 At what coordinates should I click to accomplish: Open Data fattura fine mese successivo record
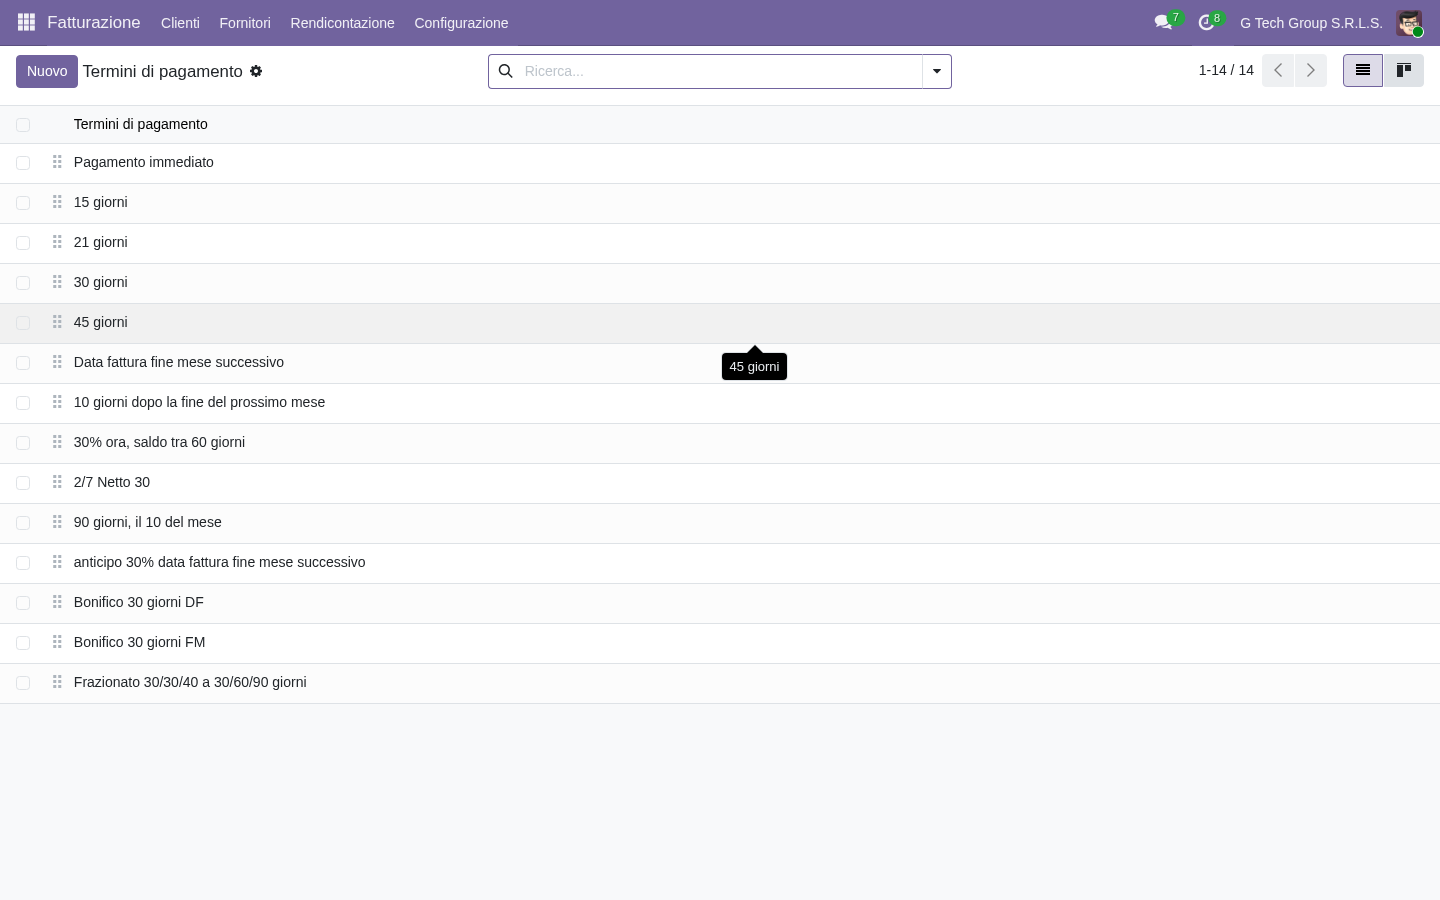(x=179, y=362)
